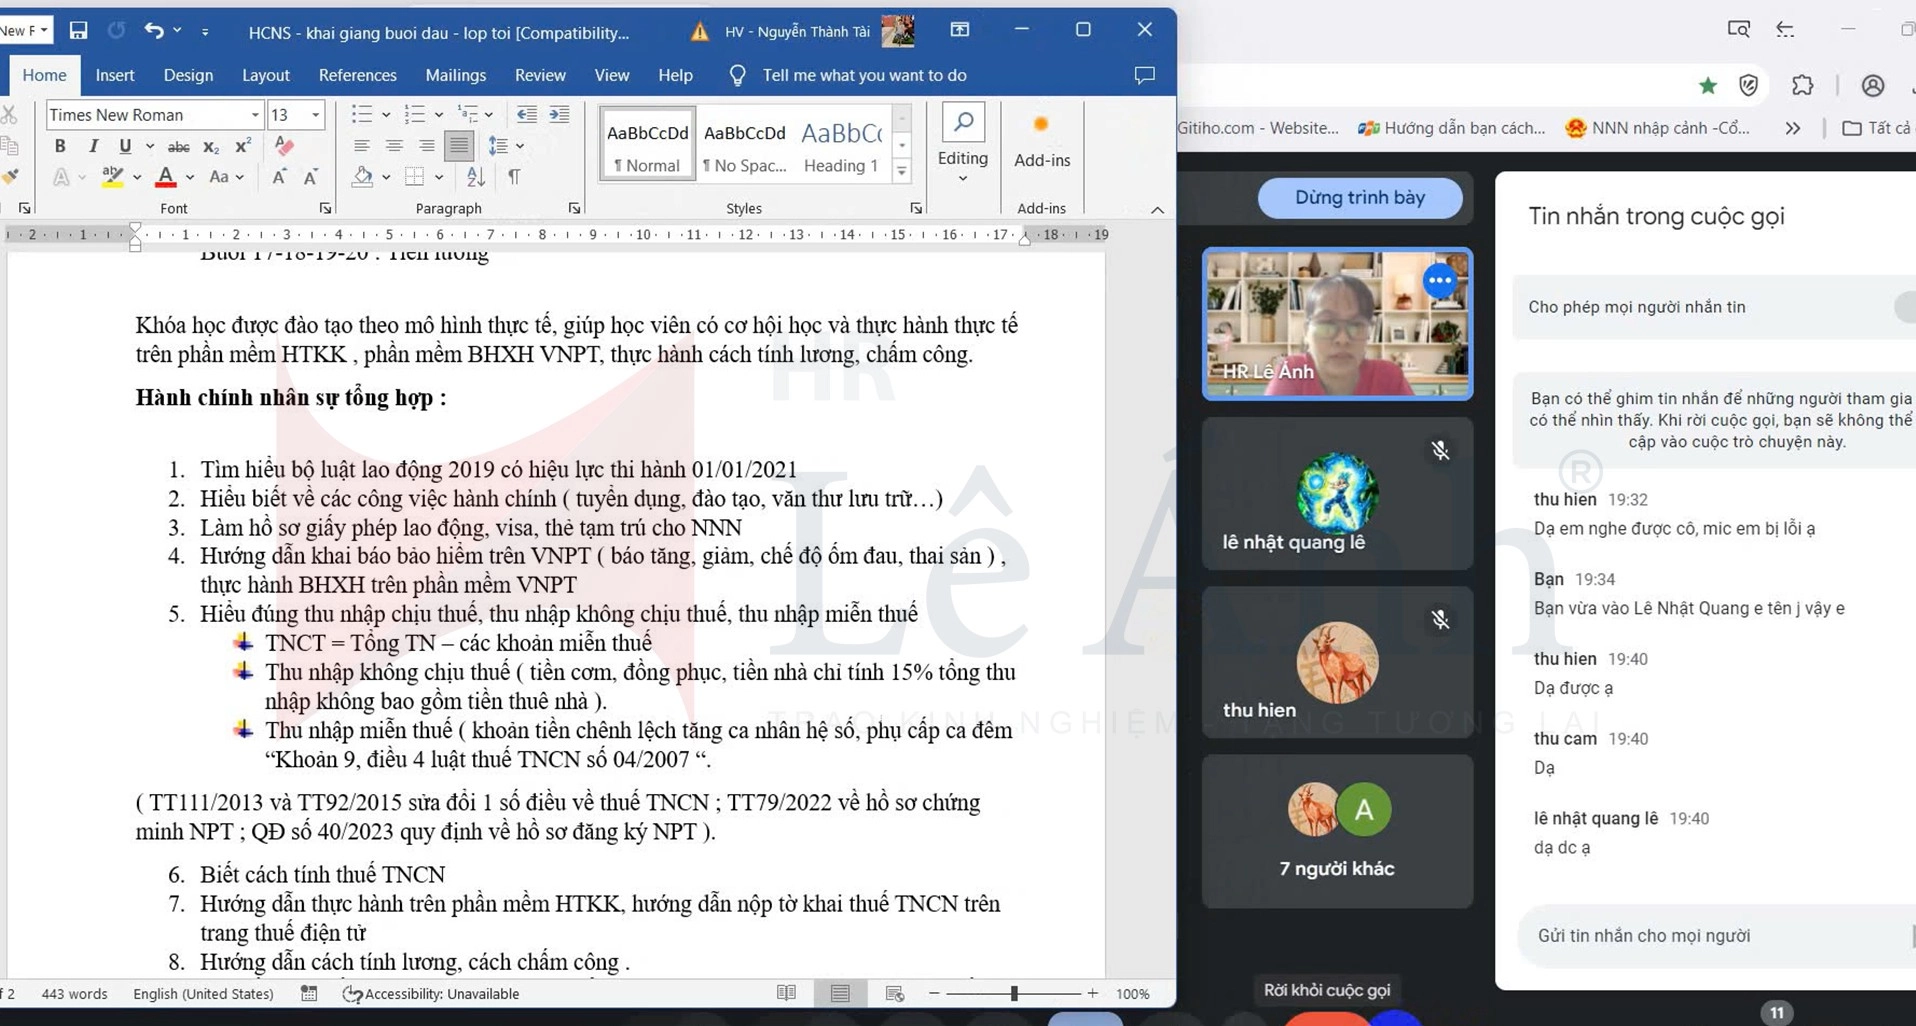This screenshot has height=1026, width=1916.
Task: Switch to the Layout ribbon tab
Action: tap(265, 75)
